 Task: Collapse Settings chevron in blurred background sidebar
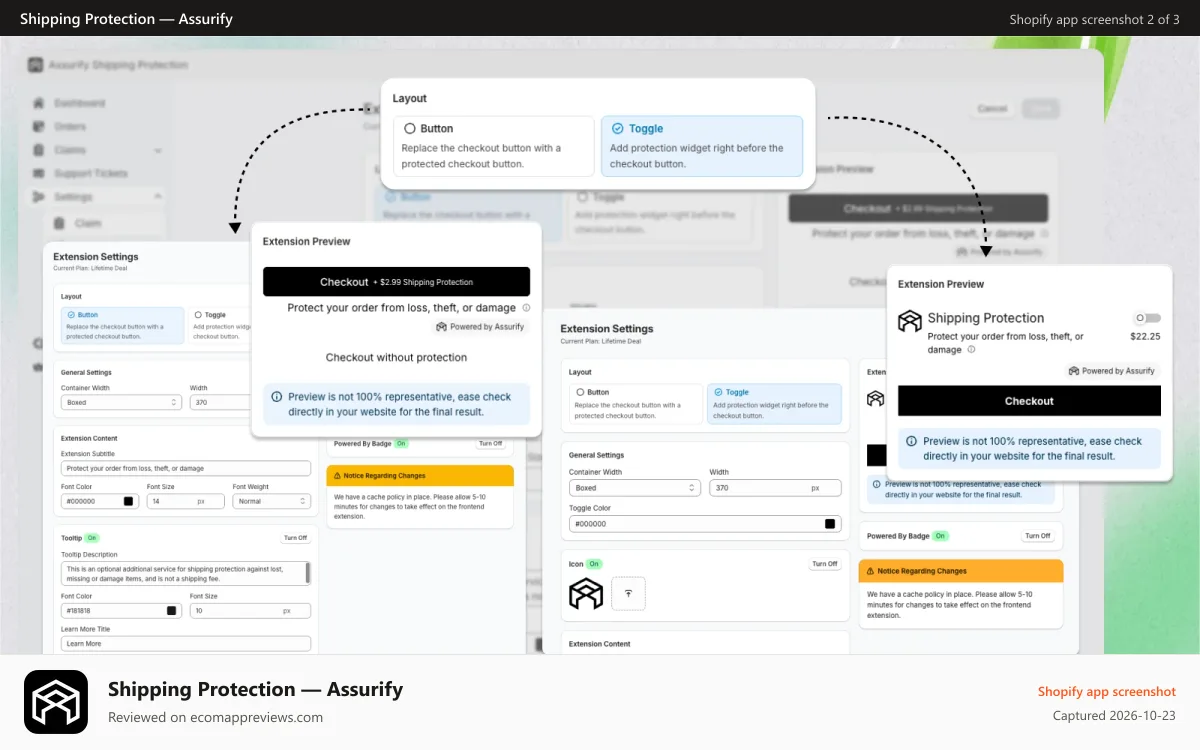(x=157, y=197)
